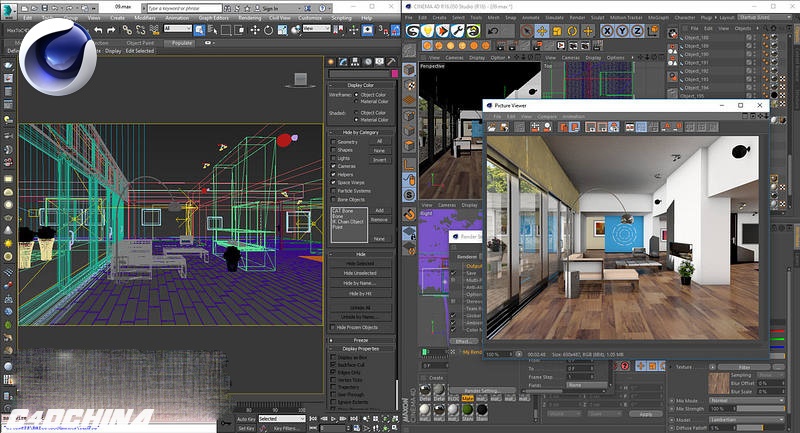Screen dimensions: 800x433
Task: Click the Redo arrow in 3ds Max toolbar
Action: tap(111, 31)
